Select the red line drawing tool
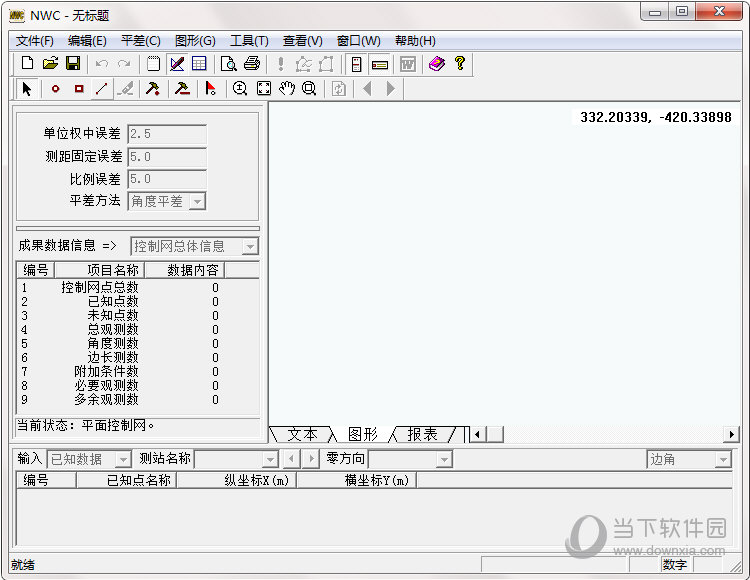The image size is (750, 580). (x=101, y=88)
